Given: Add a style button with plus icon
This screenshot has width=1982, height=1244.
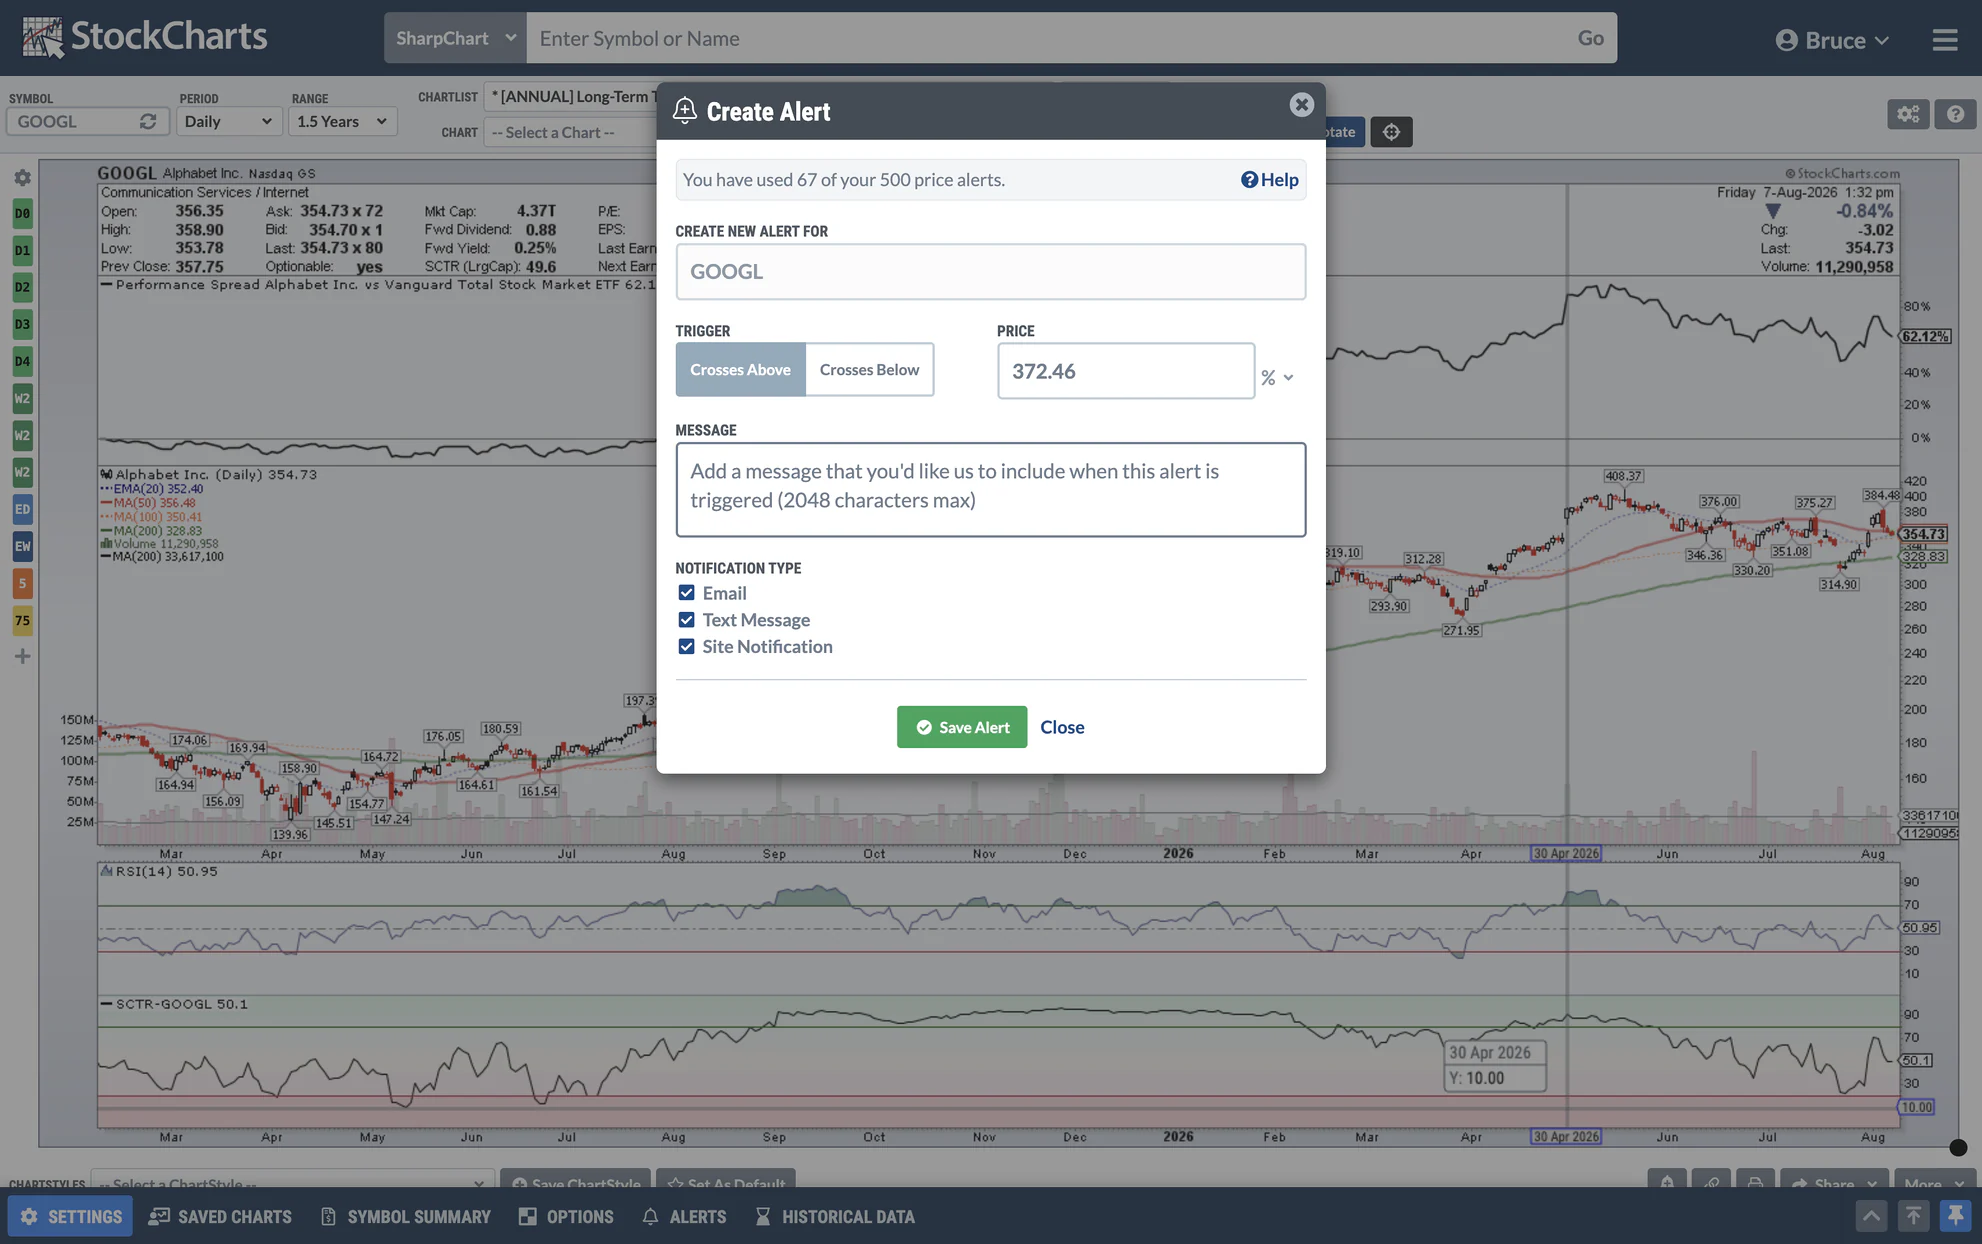Looking at the screenshot, I should click(x=22, y=656).
